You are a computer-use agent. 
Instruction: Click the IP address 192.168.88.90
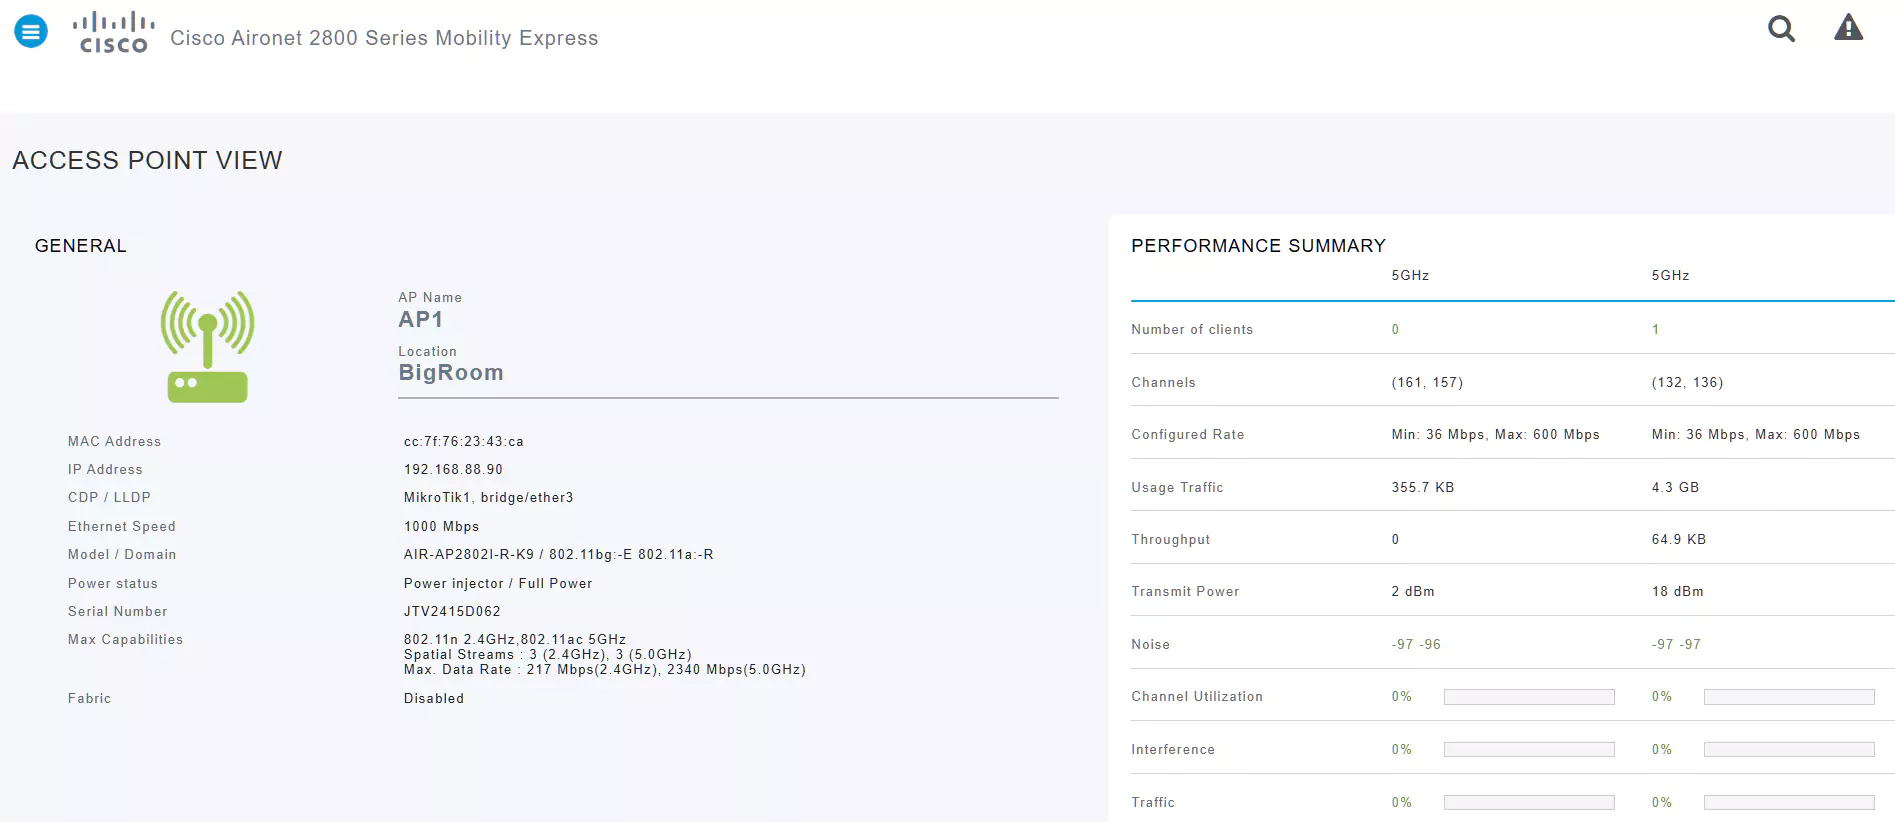pyautogui.click(x=453, y=470)
